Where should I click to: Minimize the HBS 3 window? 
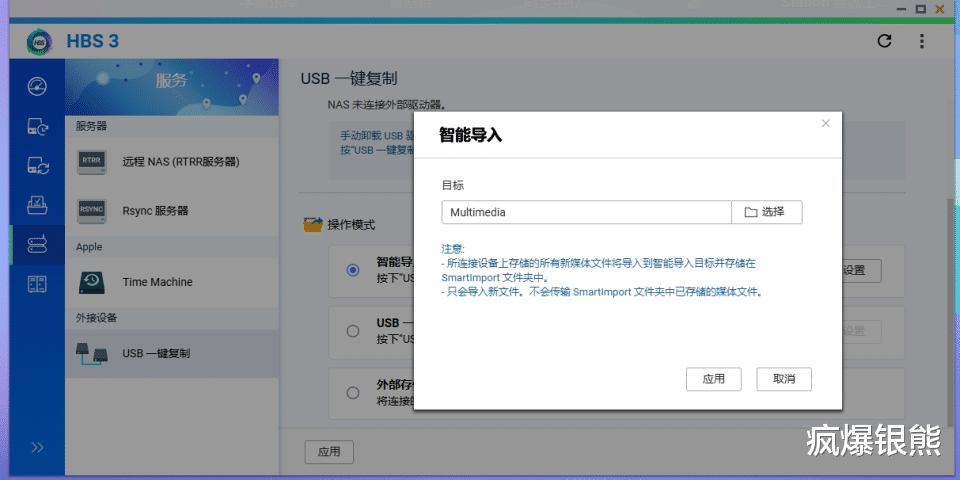(900, 10)
